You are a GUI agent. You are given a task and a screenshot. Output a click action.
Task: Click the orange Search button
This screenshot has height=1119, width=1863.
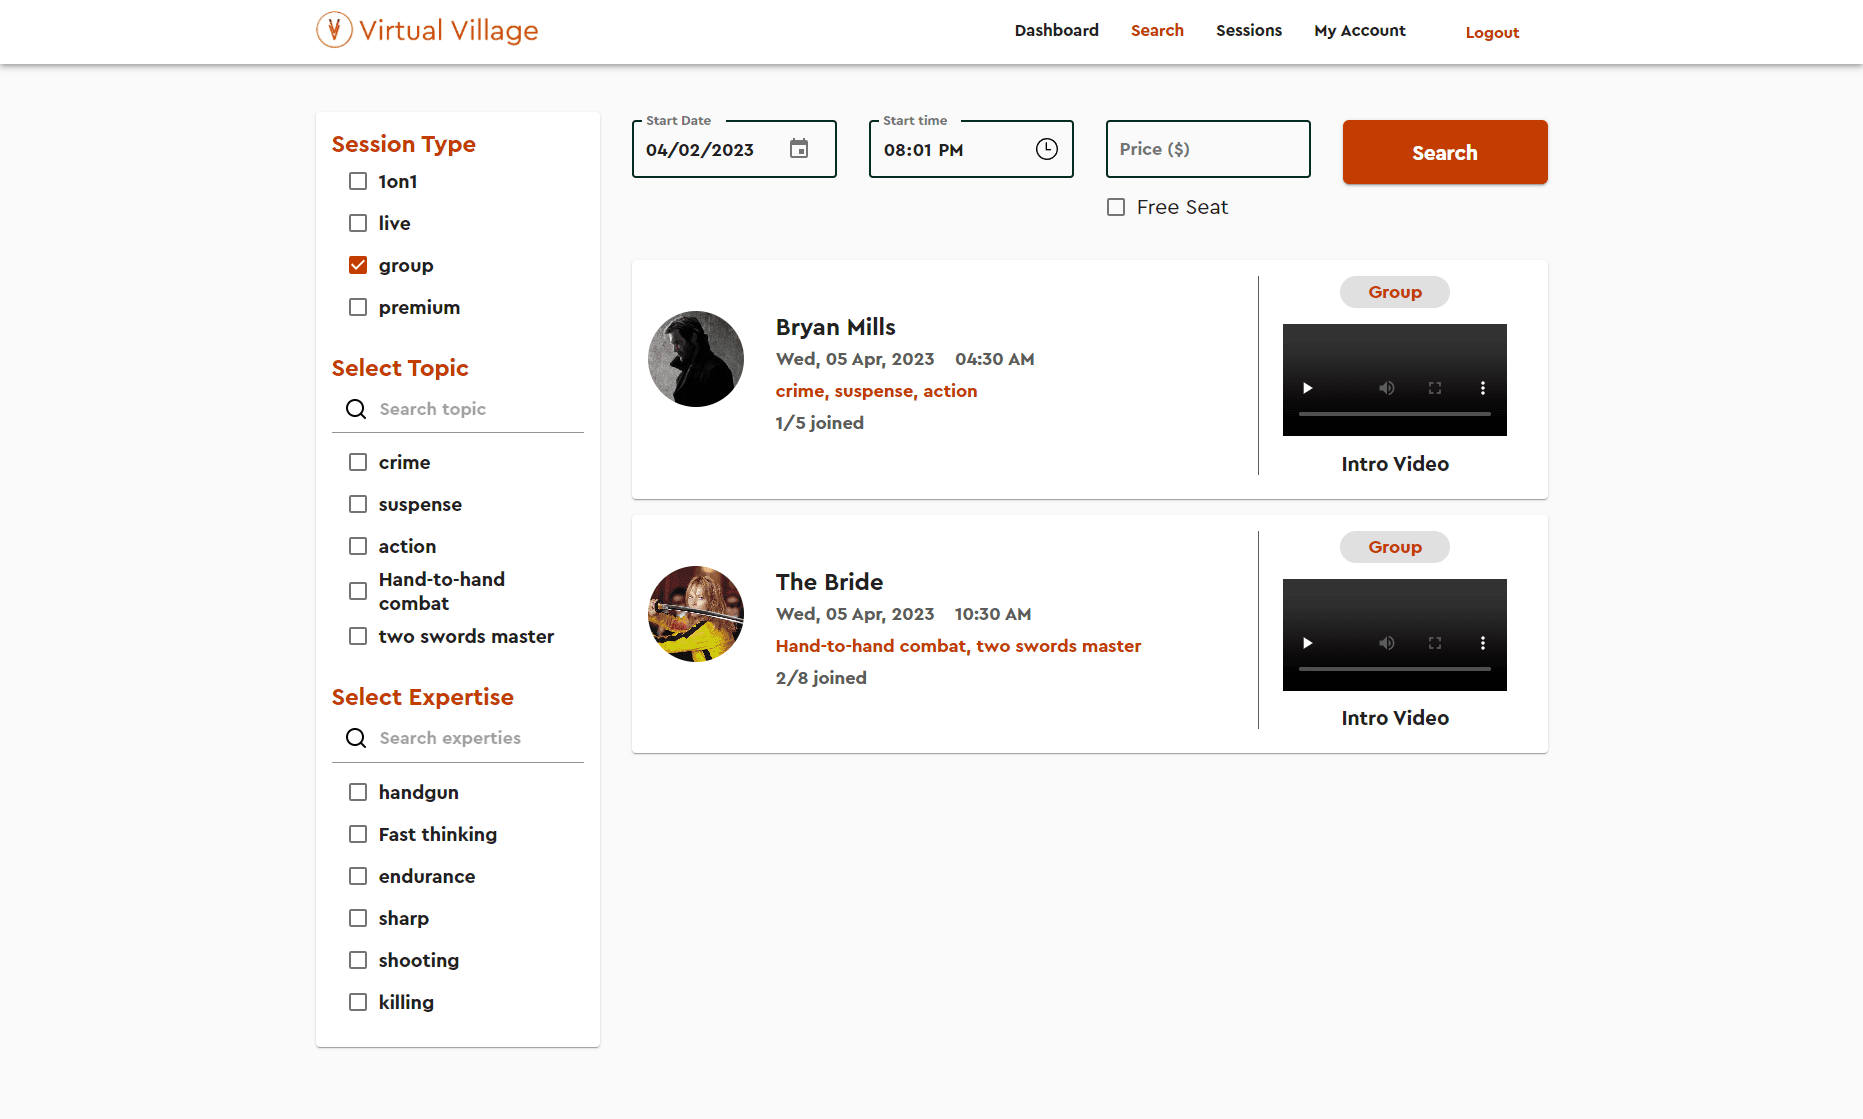pos(1445,152)
